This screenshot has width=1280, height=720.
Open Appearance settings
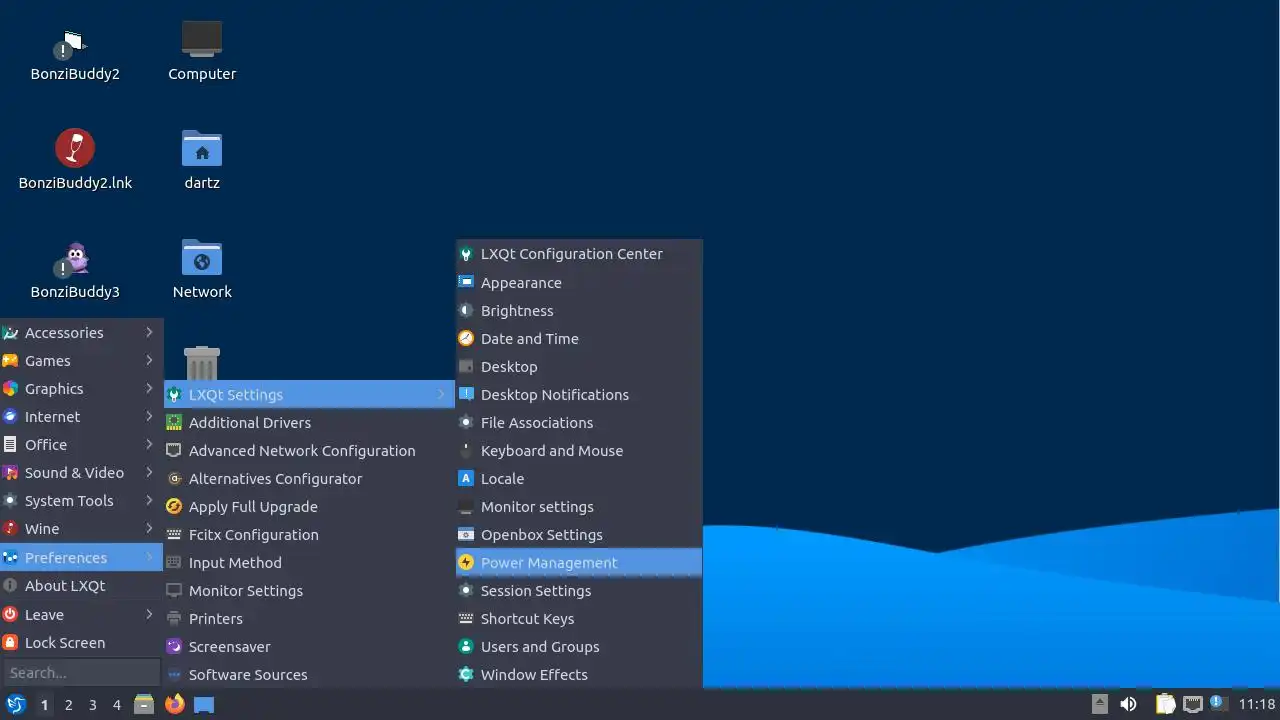[x=579, y=282]
